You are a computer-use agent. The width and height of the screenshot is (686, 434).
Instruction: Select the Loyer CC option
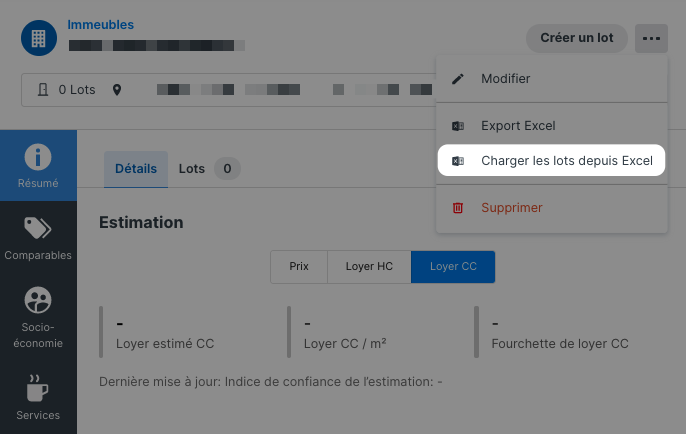tap(453, 266)
